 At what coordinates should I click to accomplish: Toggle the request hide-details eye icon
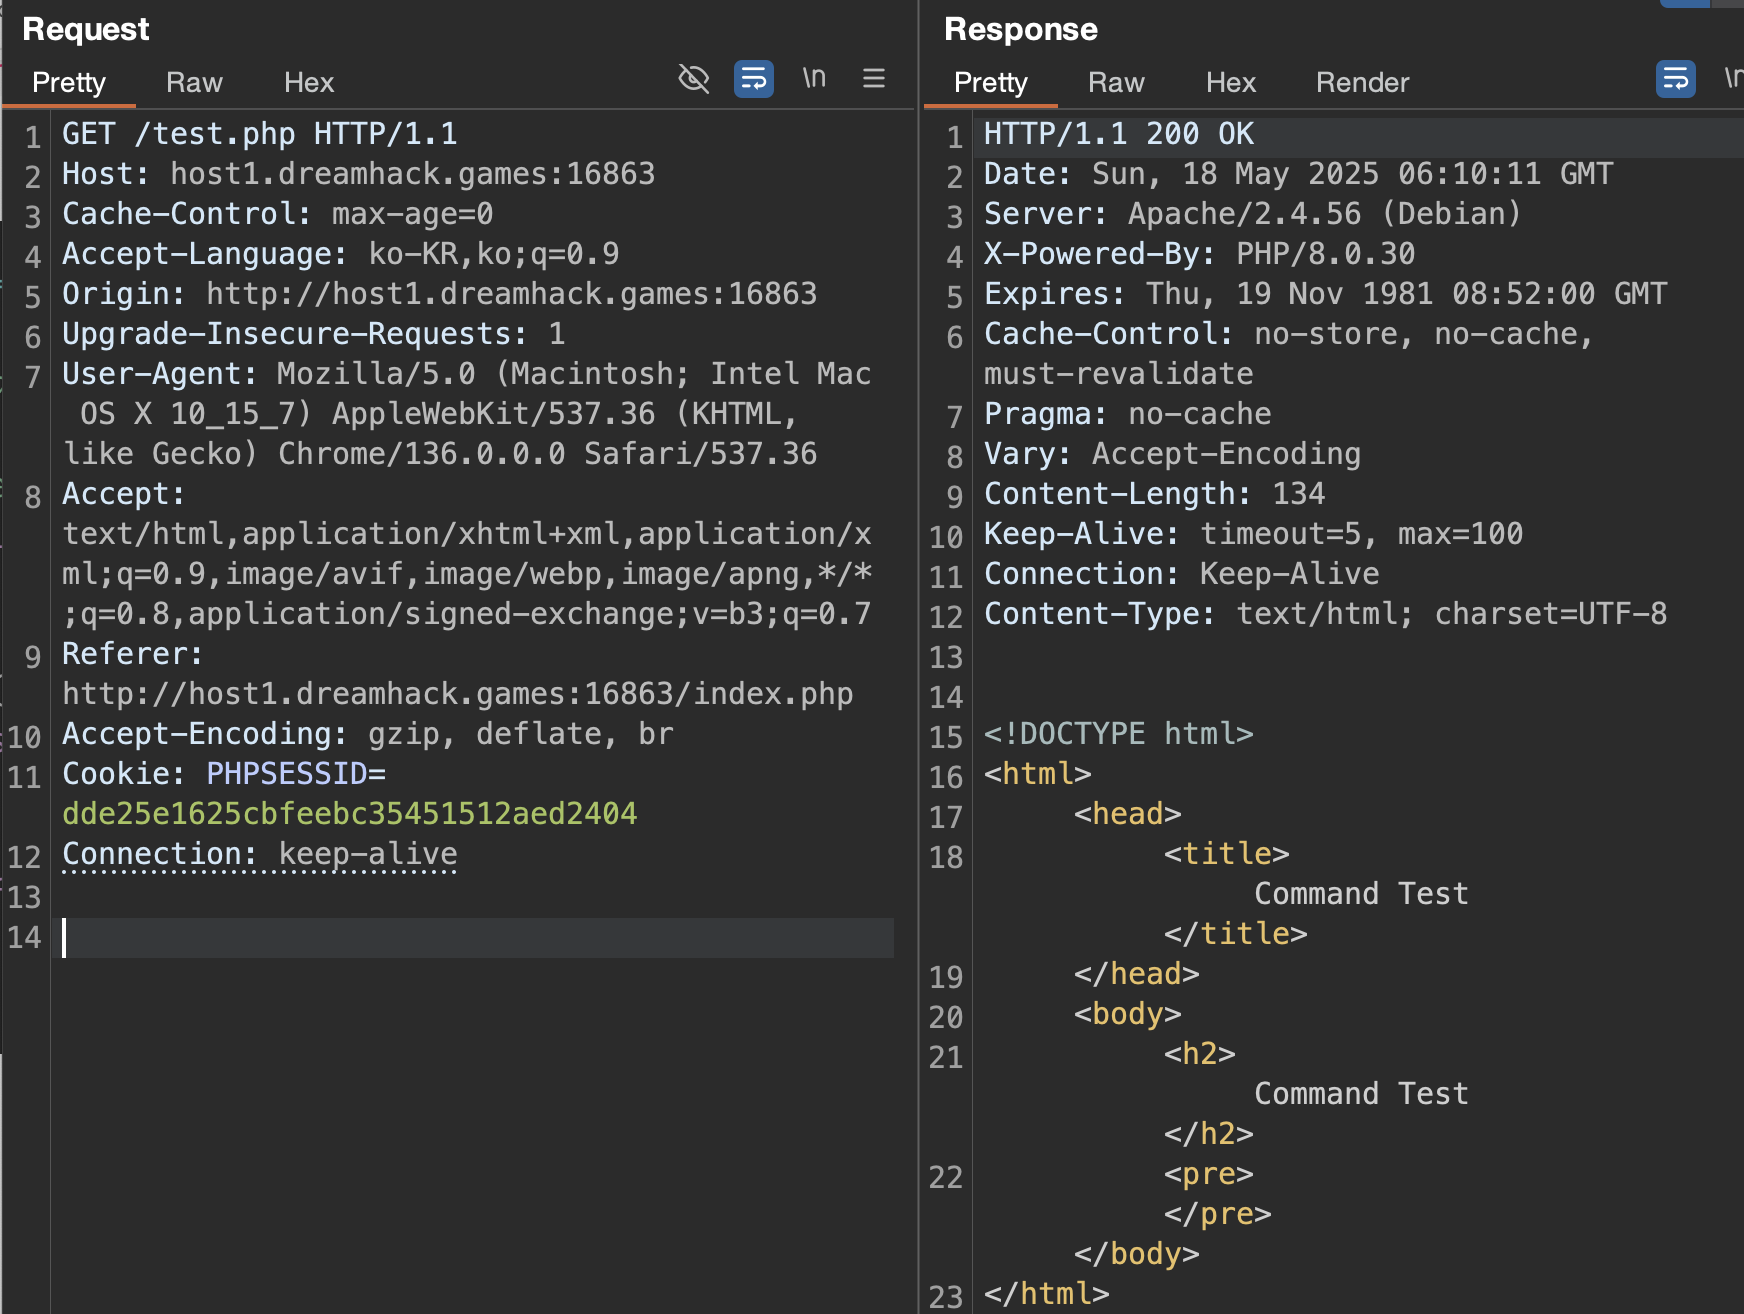693,78
